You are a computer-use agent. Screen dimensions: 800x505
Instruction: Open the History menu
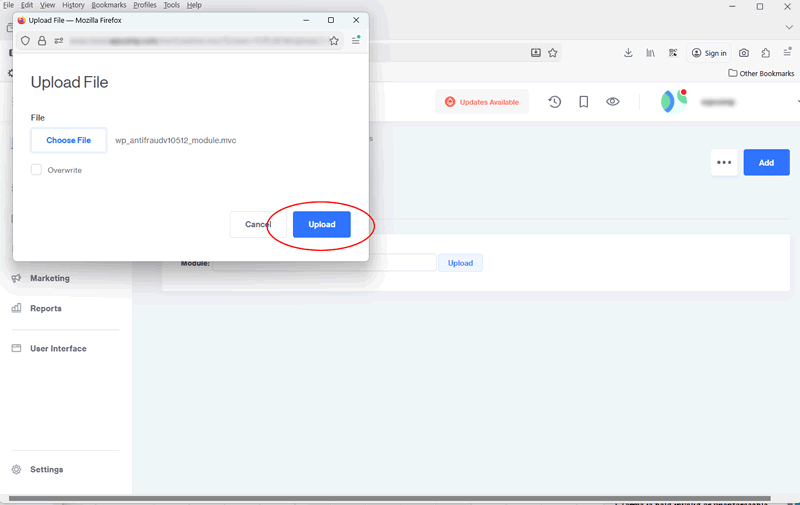73,5
